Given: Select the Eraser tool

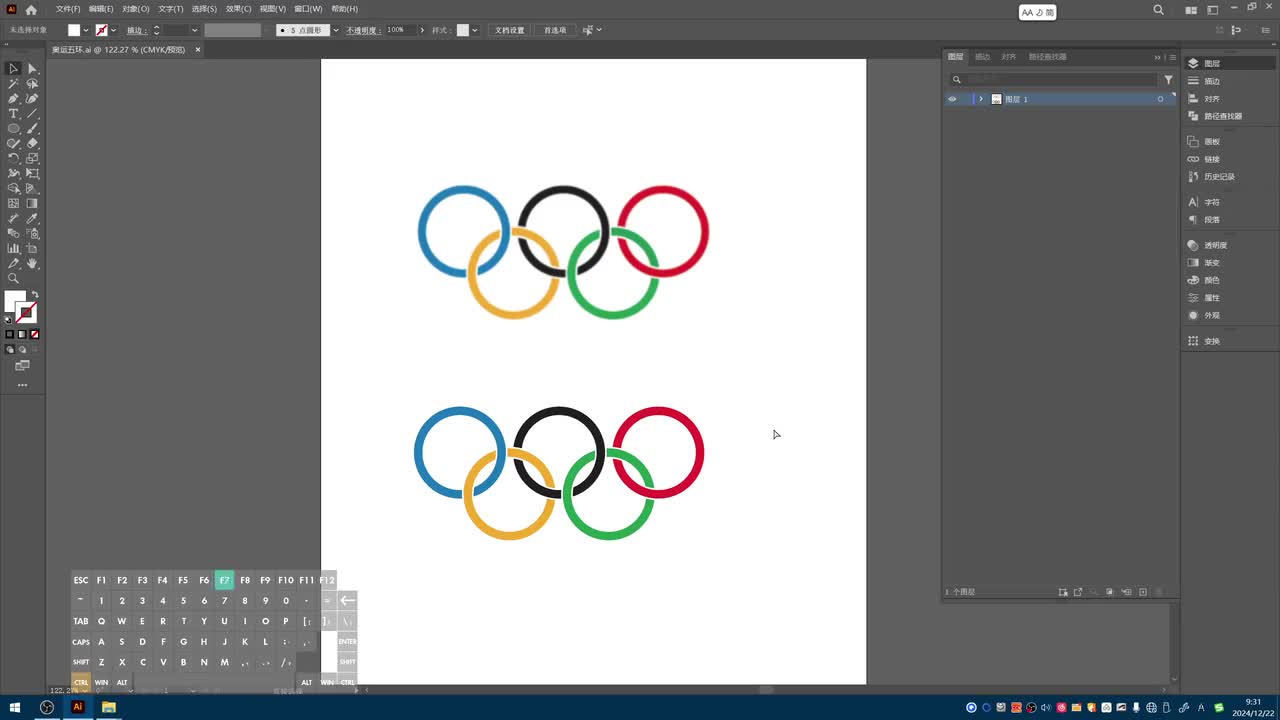Looking at the screenshot, I should pyautogui.click(x=32, y=144).
